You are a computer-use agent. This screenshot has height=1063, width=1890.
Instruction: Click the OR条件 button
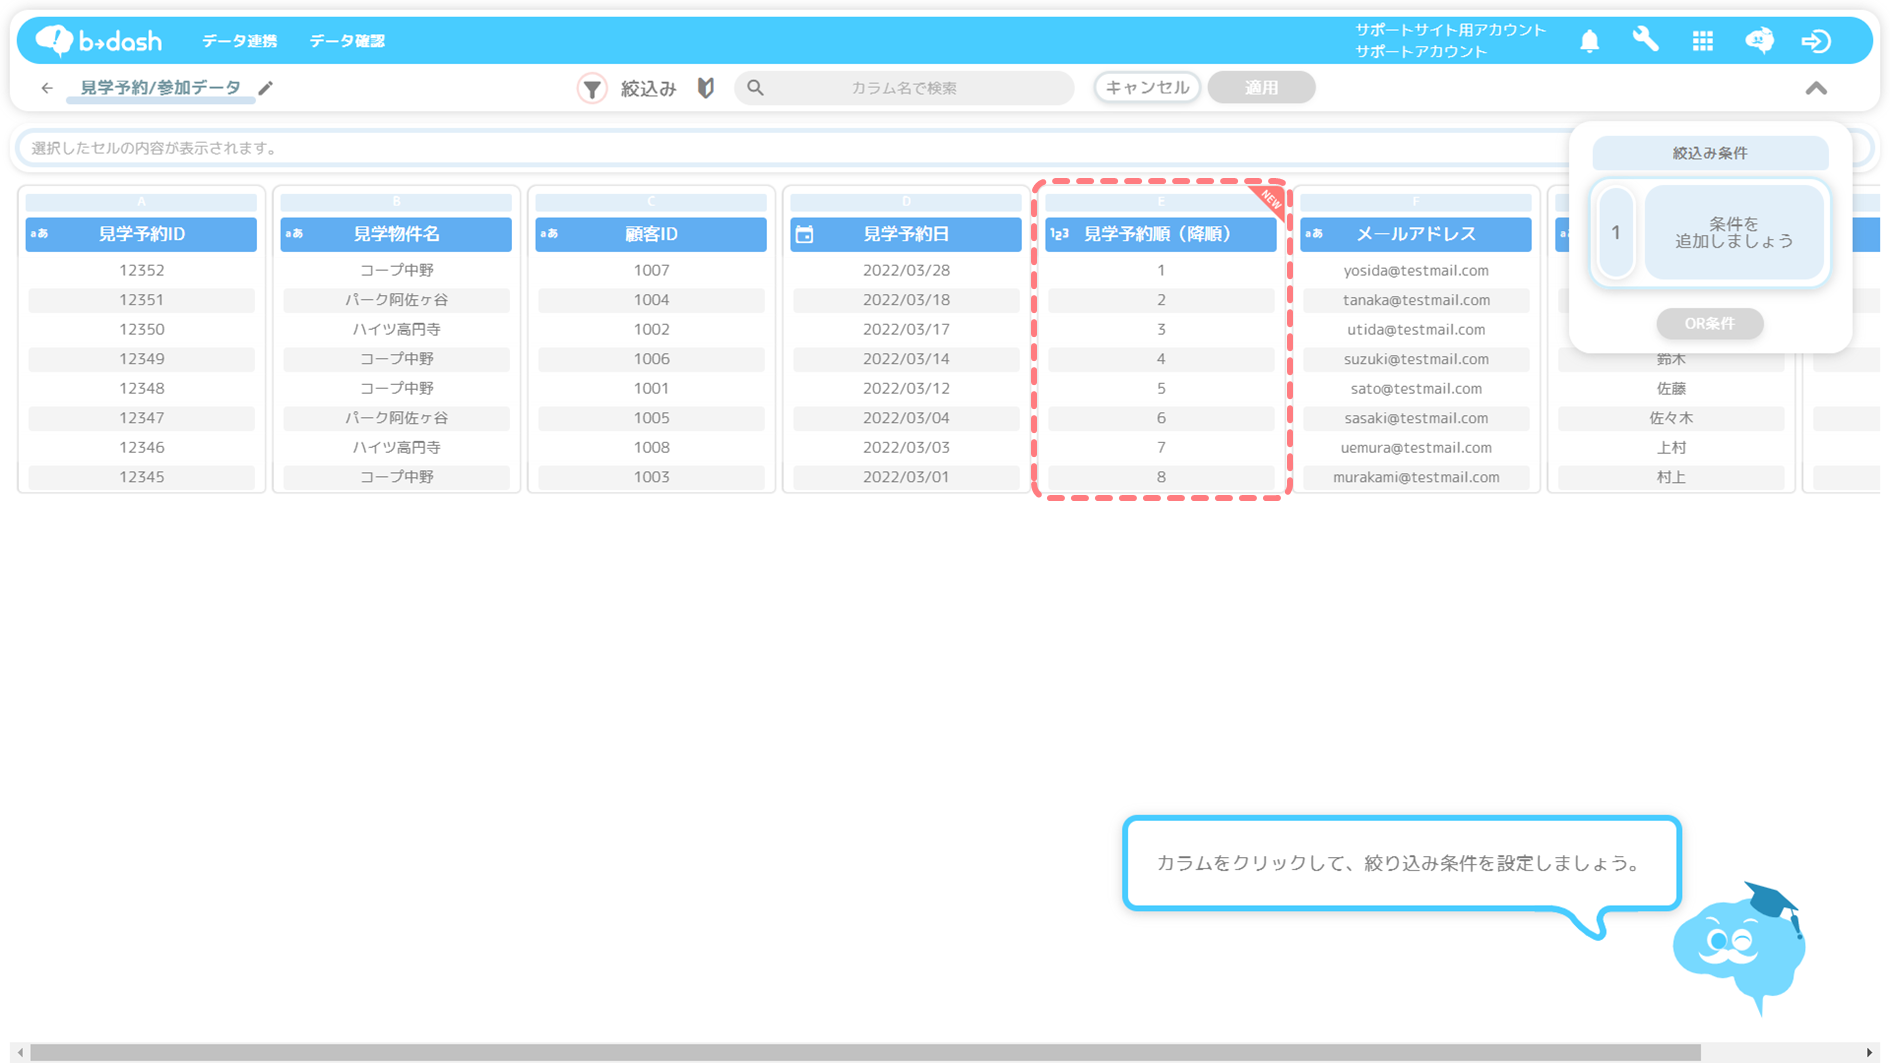pyautogui.click(x=1709, y=323)
